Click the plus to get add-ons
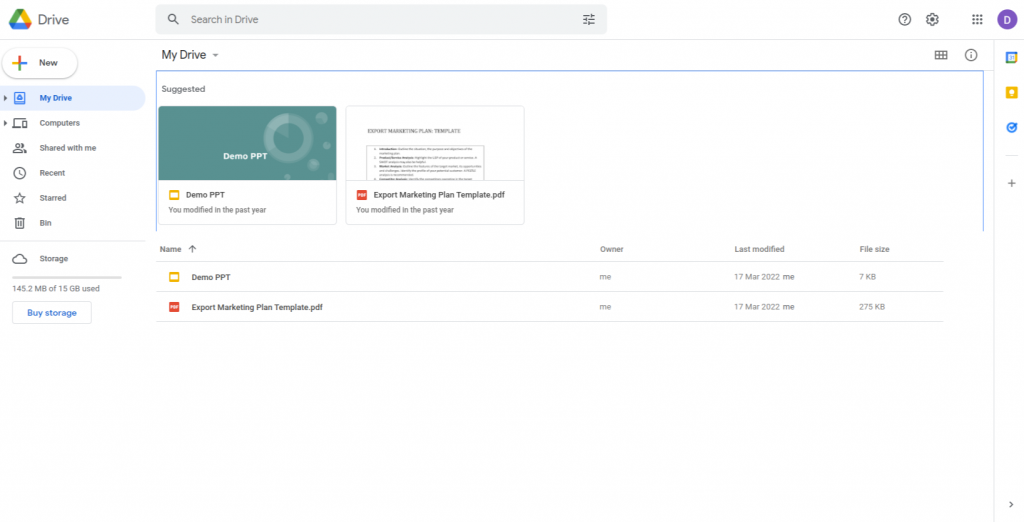 [1011, 183]
